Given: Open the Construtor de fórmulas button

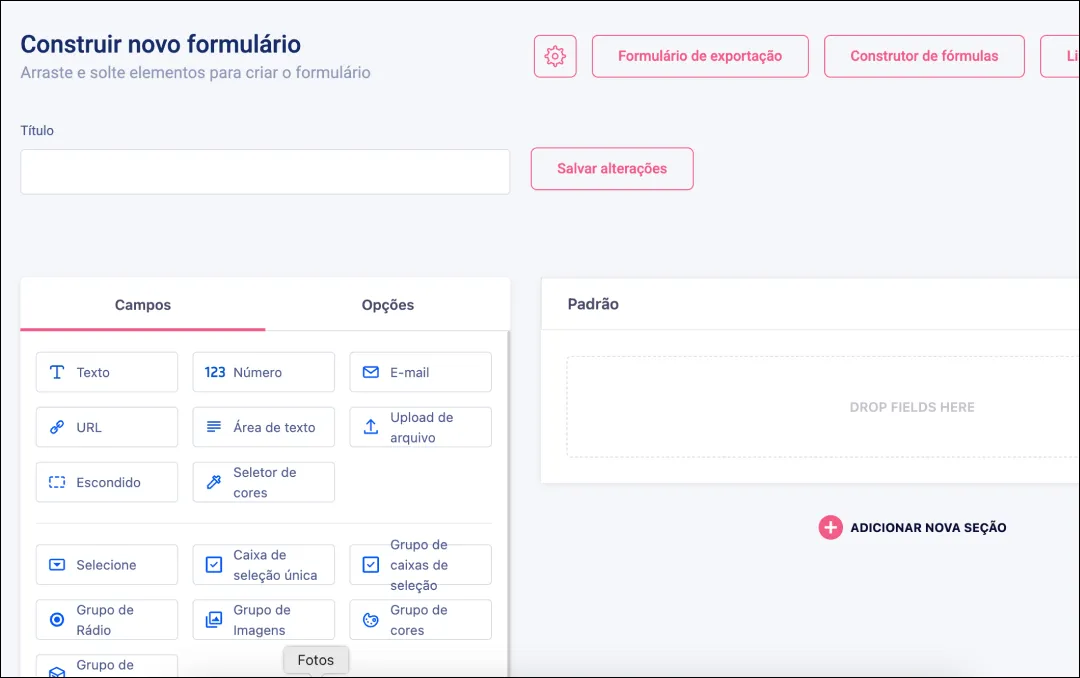Looking at the screenshot, I should click(924, 56).
